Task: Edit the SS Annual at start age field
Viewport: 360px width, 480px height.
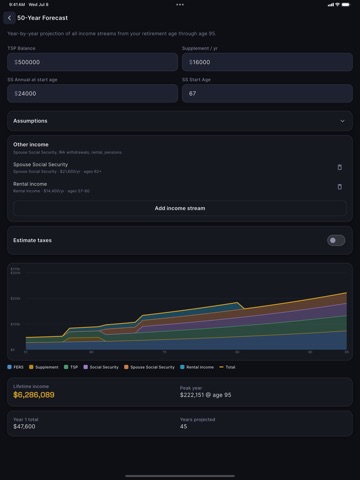Action: pos(92,93)
